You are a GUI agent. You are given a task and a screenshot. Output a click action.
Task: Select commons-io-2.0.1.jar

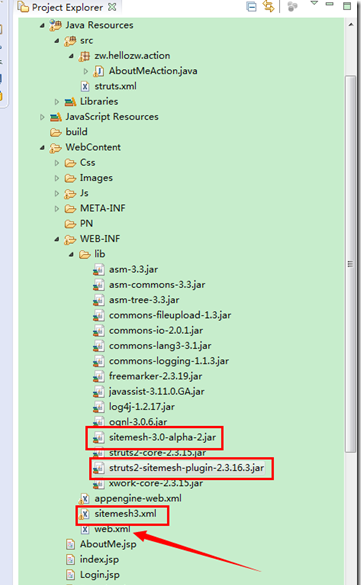coord(156,331)
